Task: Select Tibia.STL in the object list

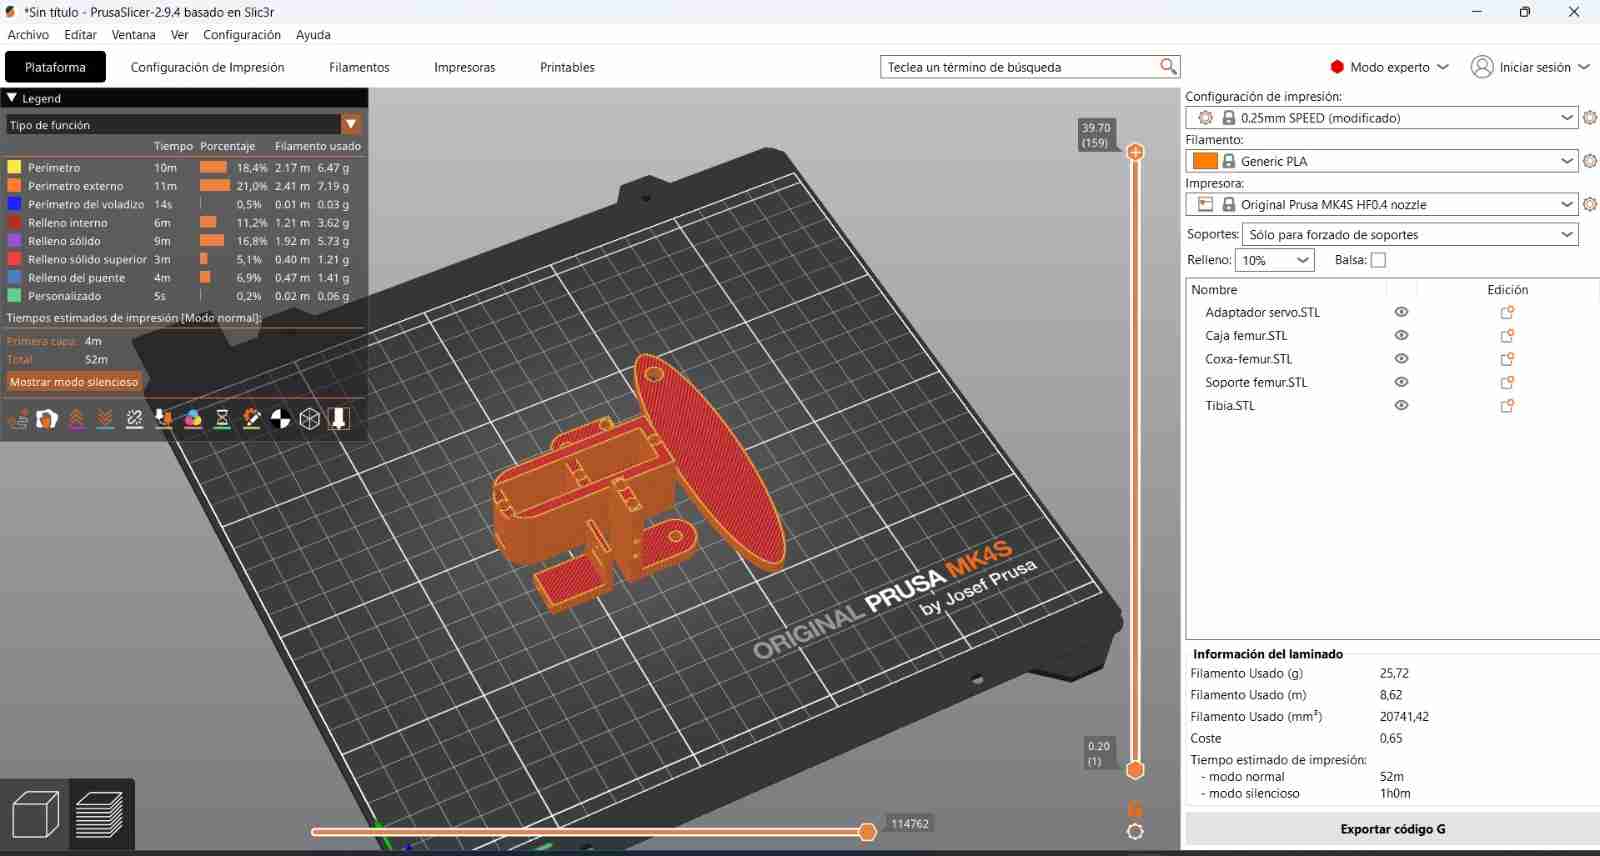Action: (x=1230, y=406)
